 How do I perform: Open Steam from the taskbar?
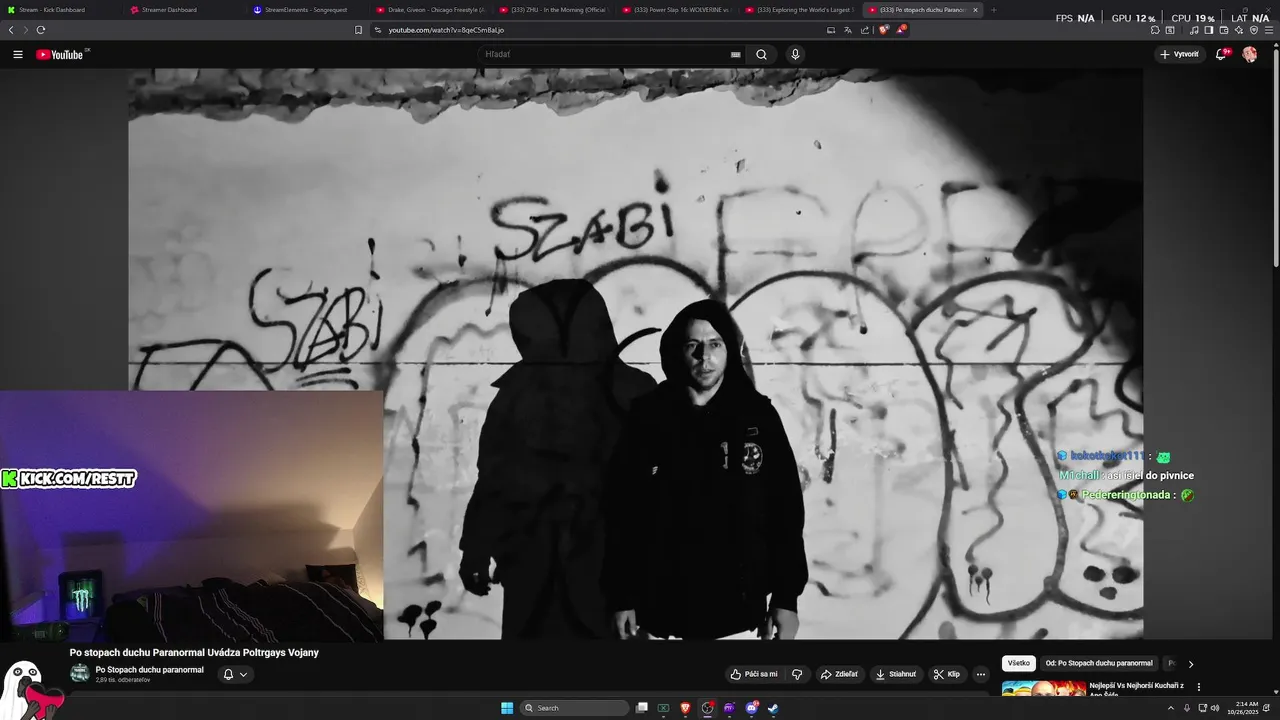click(773, 708)
